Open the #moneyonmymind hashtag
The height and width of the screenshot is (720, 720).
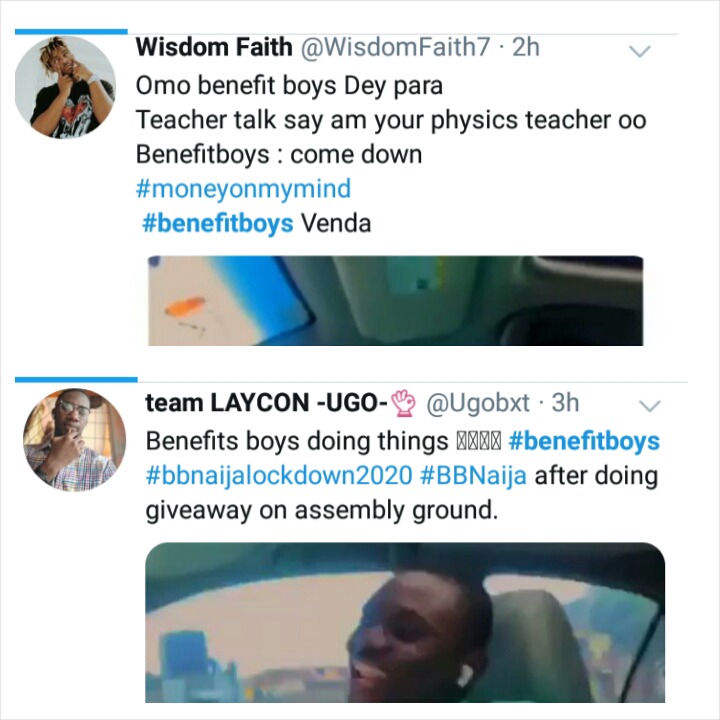(243, 189)
